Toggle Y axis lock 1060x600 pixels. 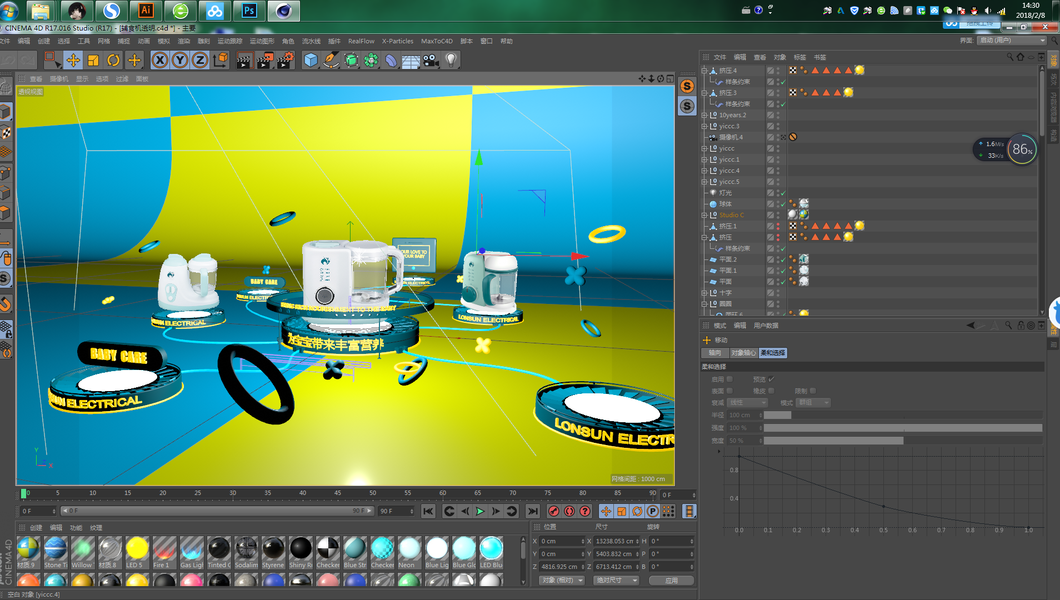coord(180,60)
